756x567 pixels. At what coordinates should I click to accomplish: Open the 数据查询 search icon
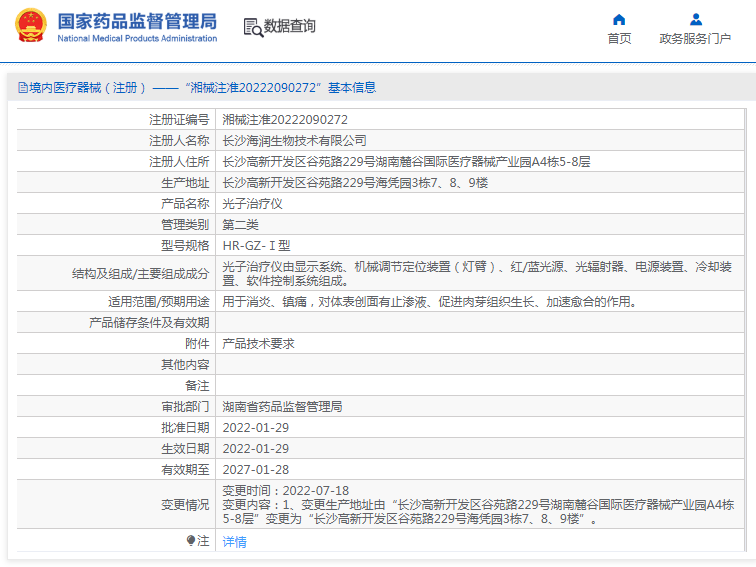253,27
